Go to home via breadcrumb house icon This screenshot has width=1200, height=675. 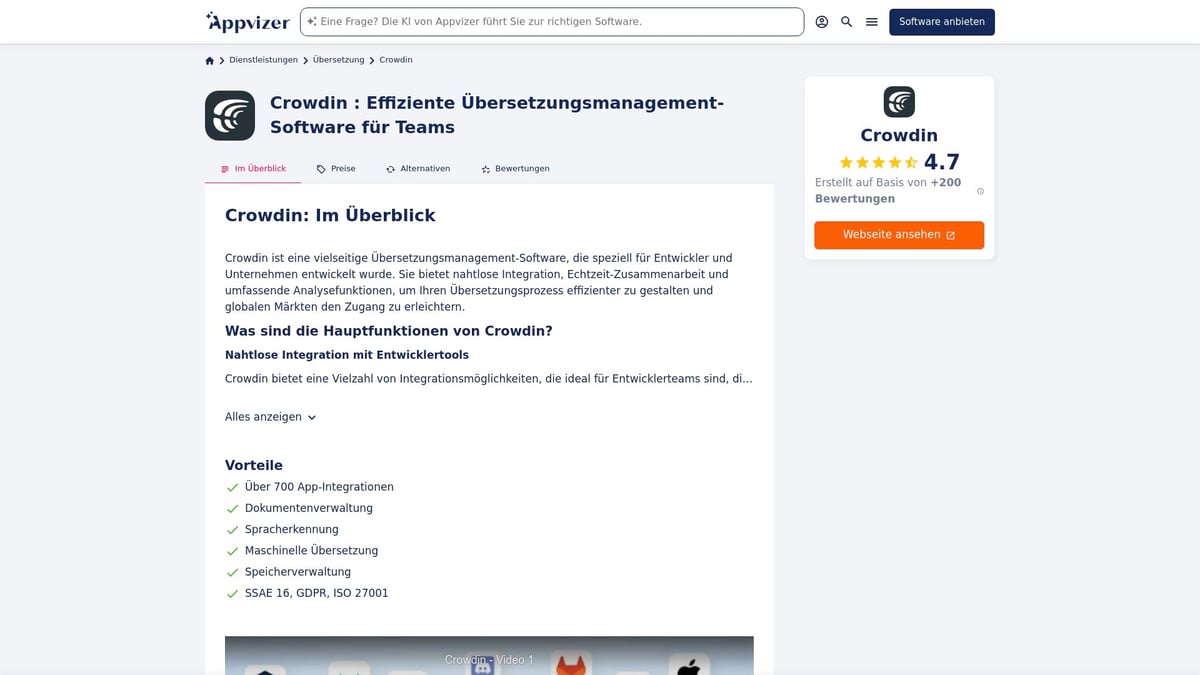point(210,60)
